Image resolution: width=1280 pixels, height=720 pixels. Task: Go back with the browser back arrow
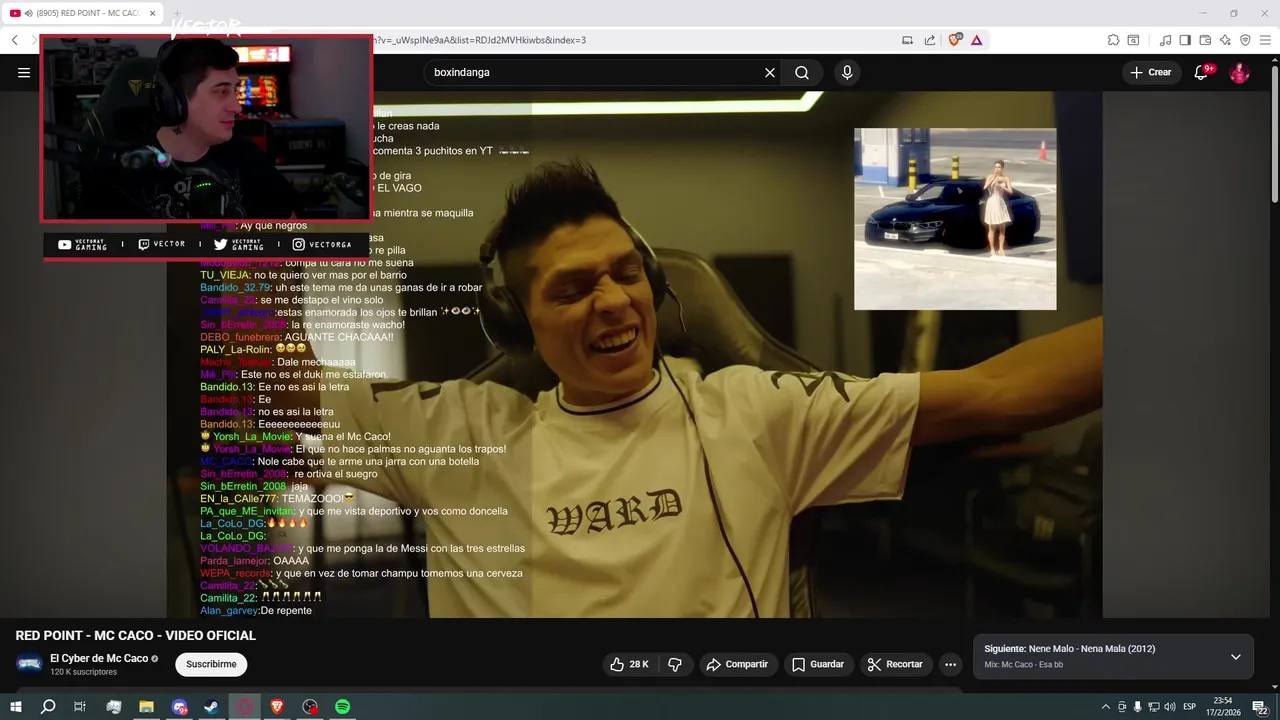click(15, 40)
